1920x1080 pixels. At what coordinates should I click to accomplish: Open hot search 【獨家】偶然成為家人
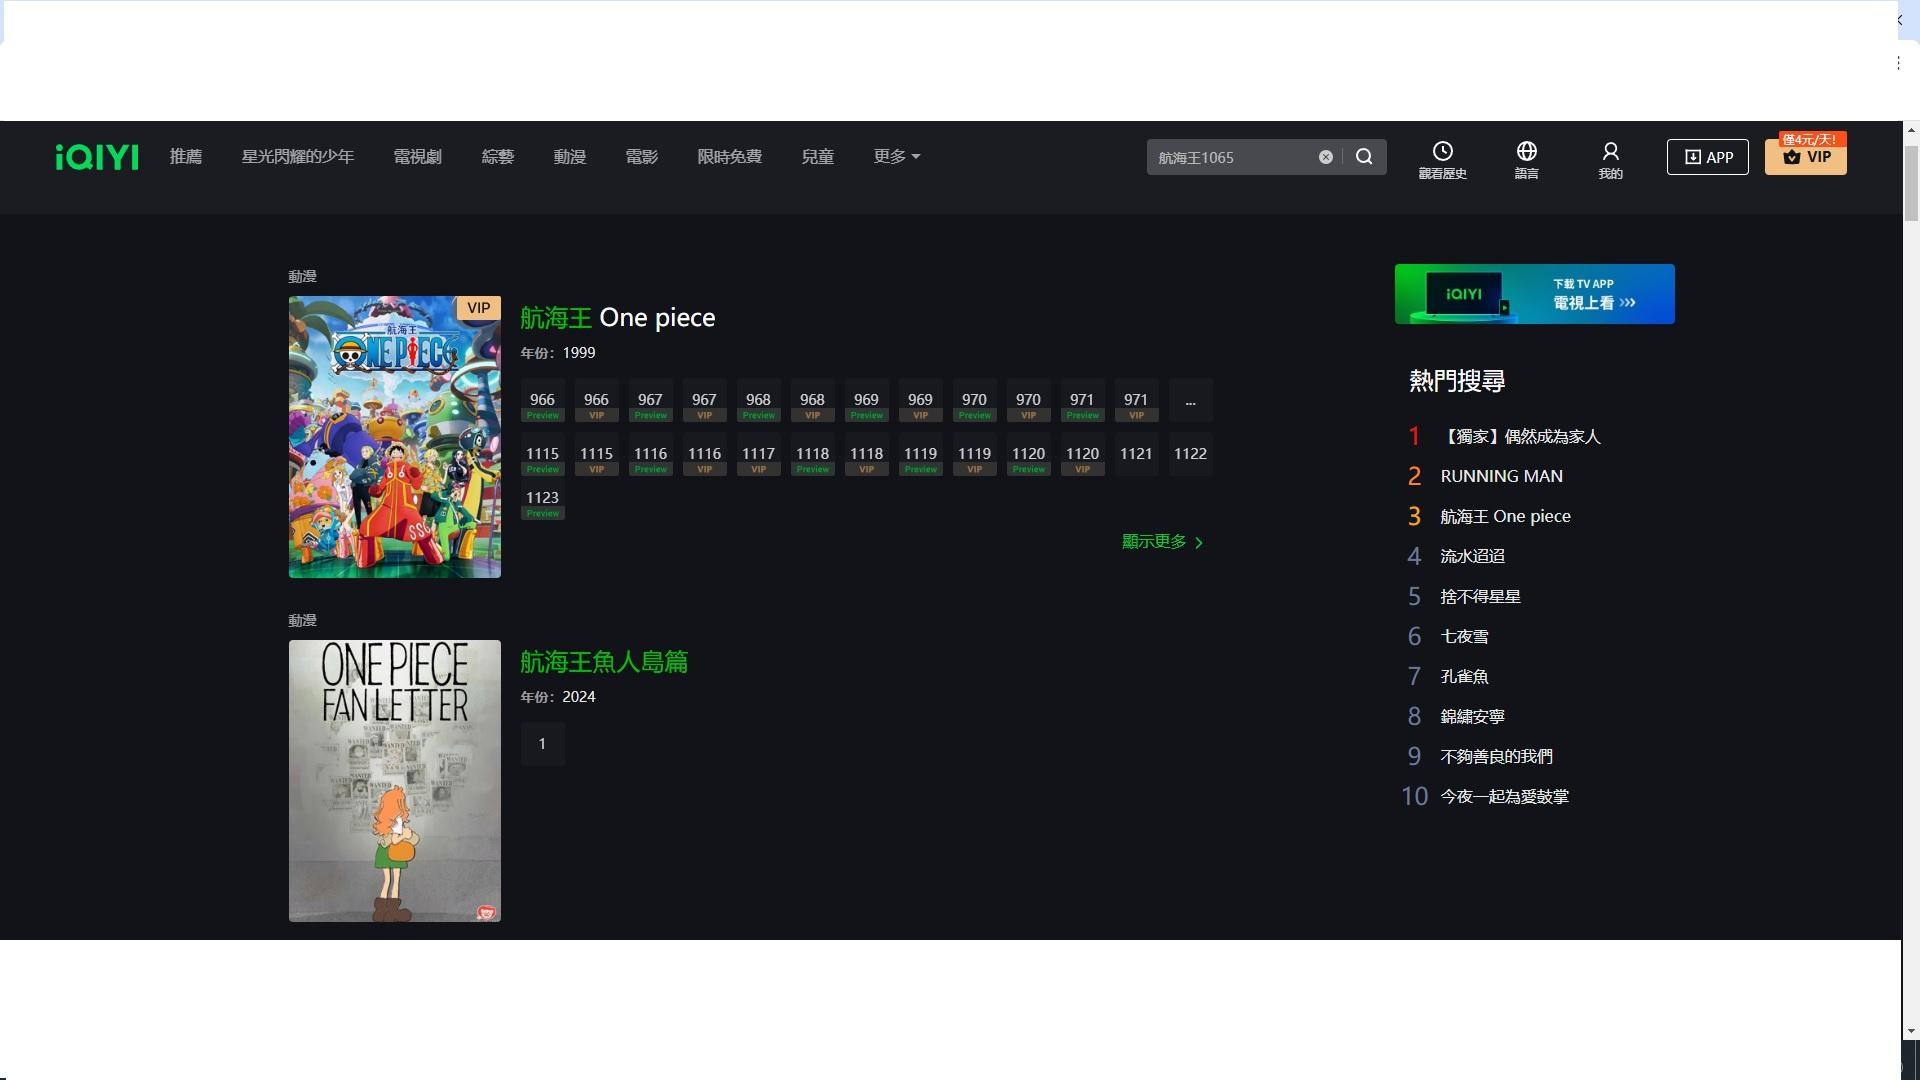1520,437
